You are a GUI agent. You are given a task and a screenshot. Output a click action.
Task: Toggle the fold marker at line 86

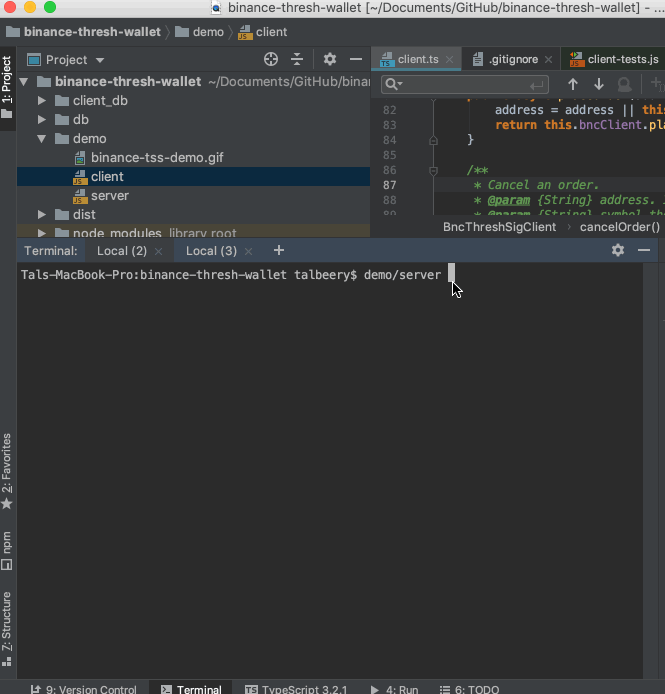(433, 170)
